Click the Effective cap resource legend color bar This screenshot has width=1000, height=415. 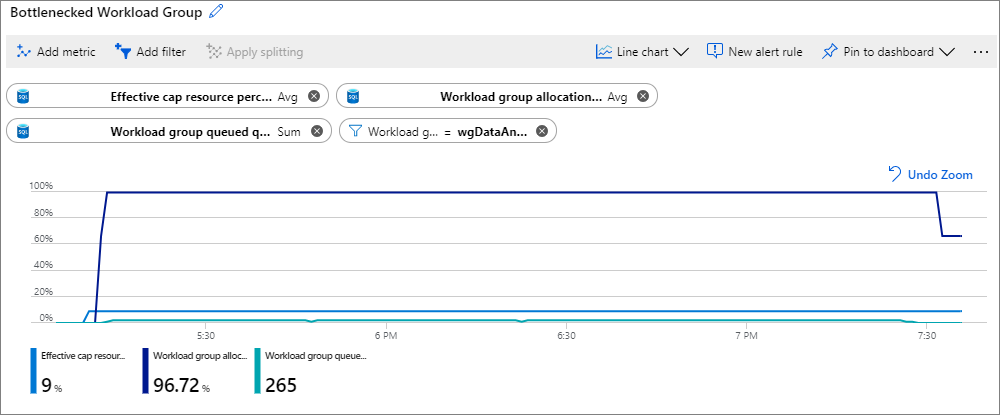pos(33,372)
